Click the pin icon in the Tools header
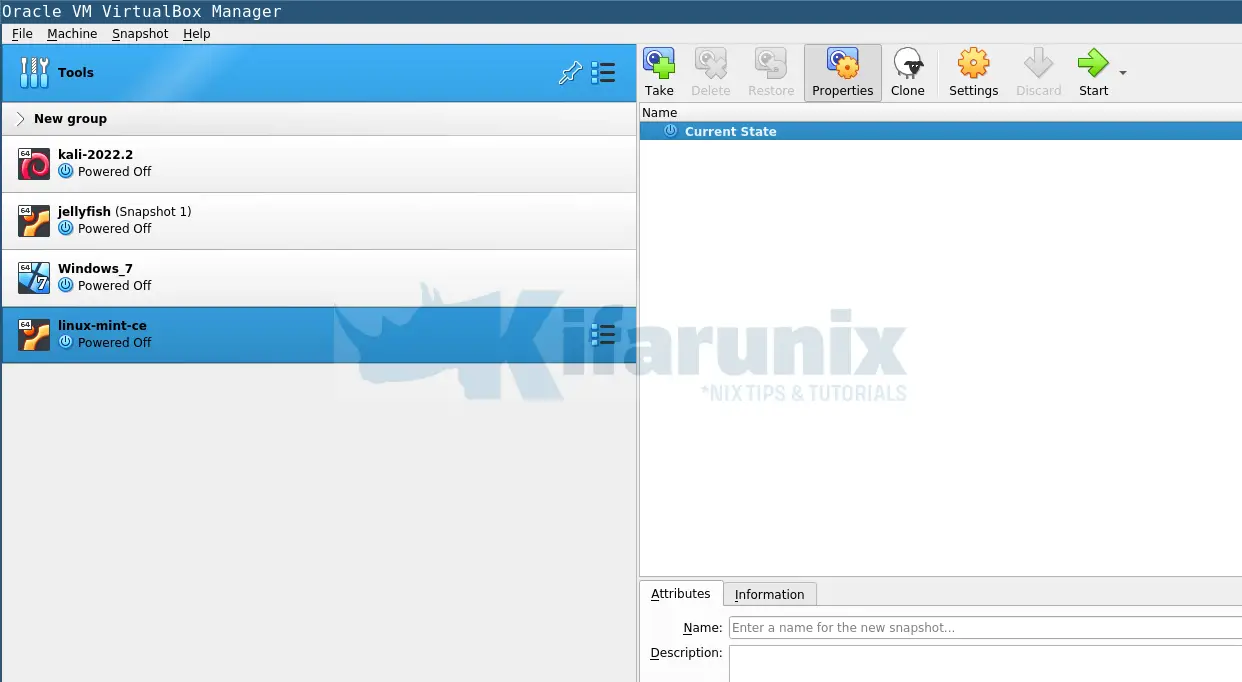1242x682 pixels. [x=571, y=73]
